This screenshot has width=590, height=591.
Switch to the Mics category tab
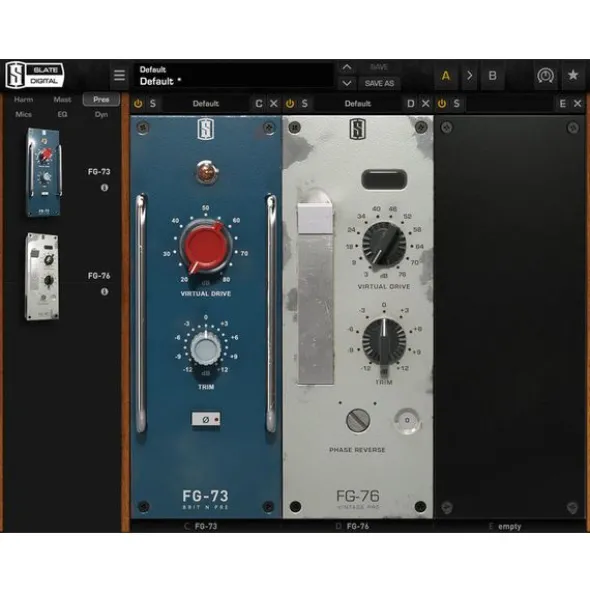[23, 114]
